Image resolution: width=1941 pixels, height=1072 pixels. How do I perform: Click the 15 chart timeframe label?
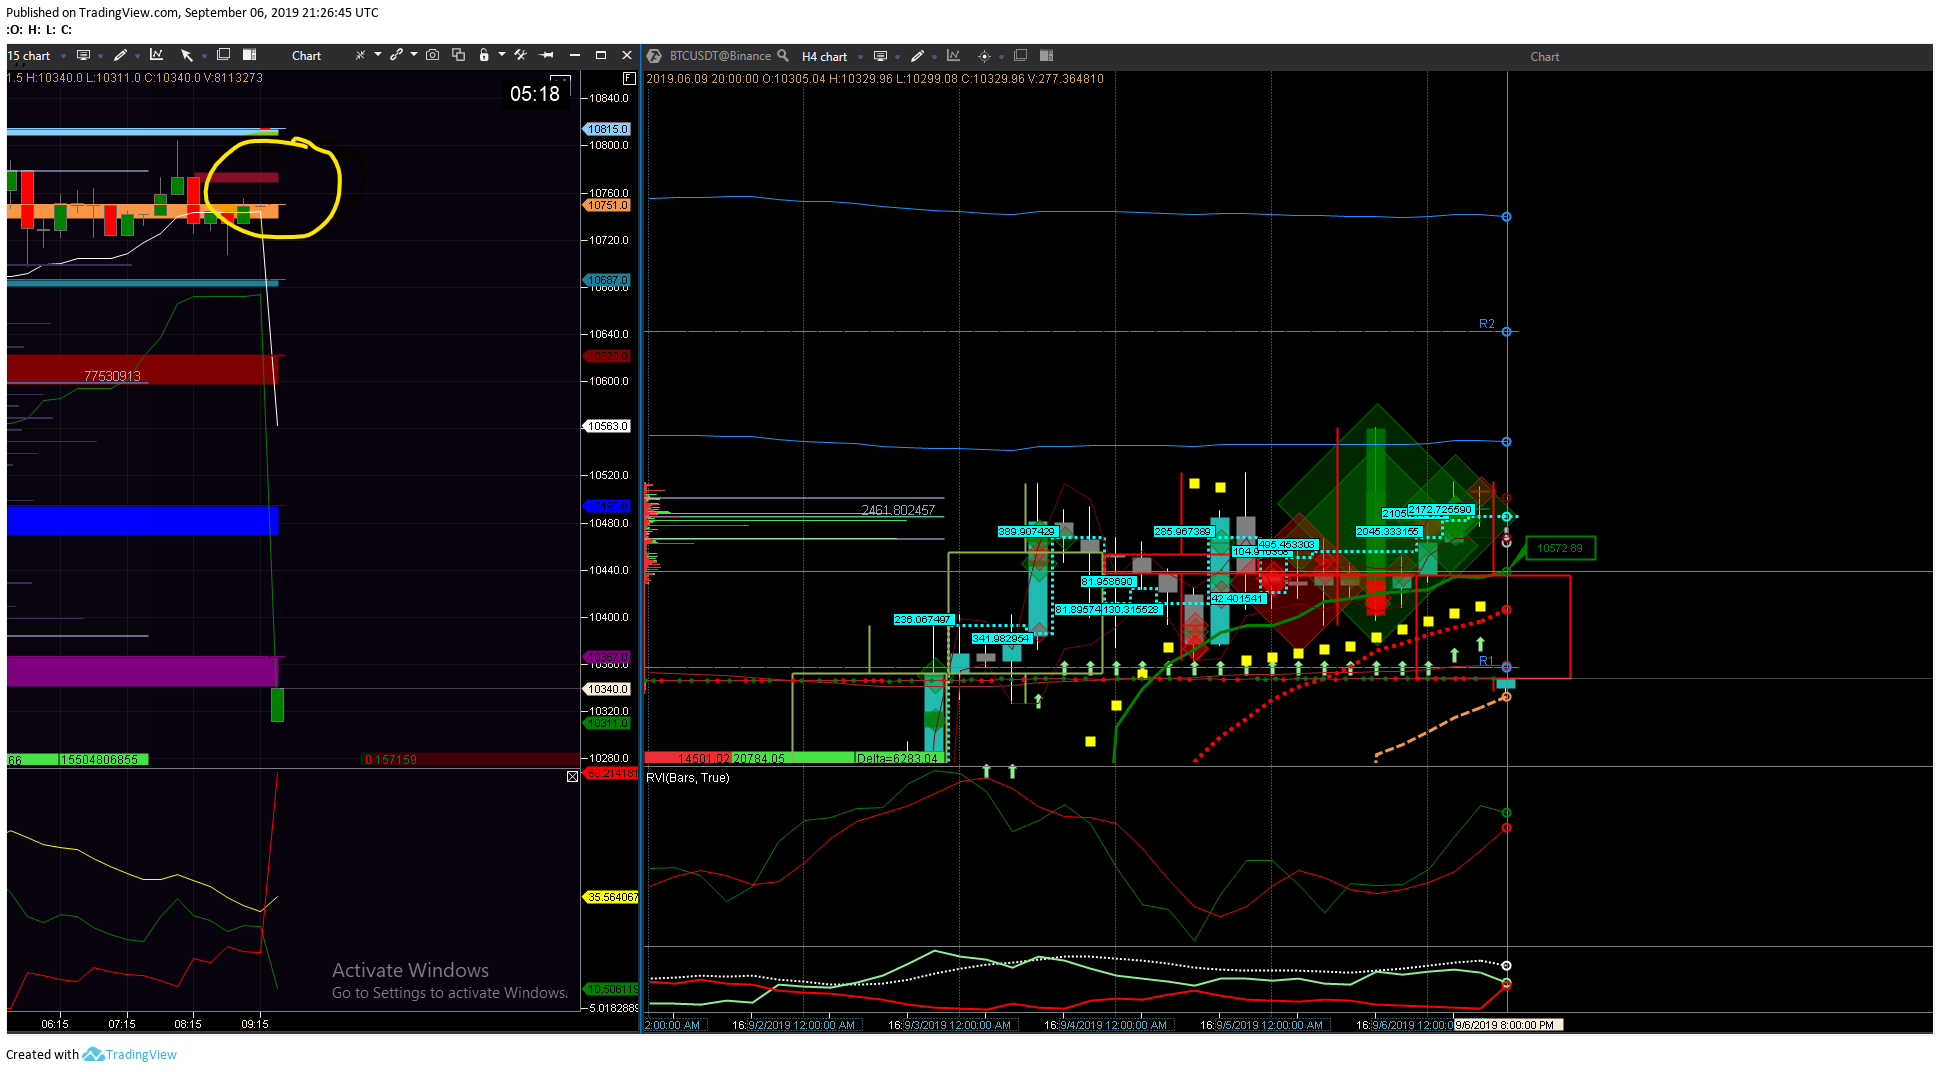29,56
